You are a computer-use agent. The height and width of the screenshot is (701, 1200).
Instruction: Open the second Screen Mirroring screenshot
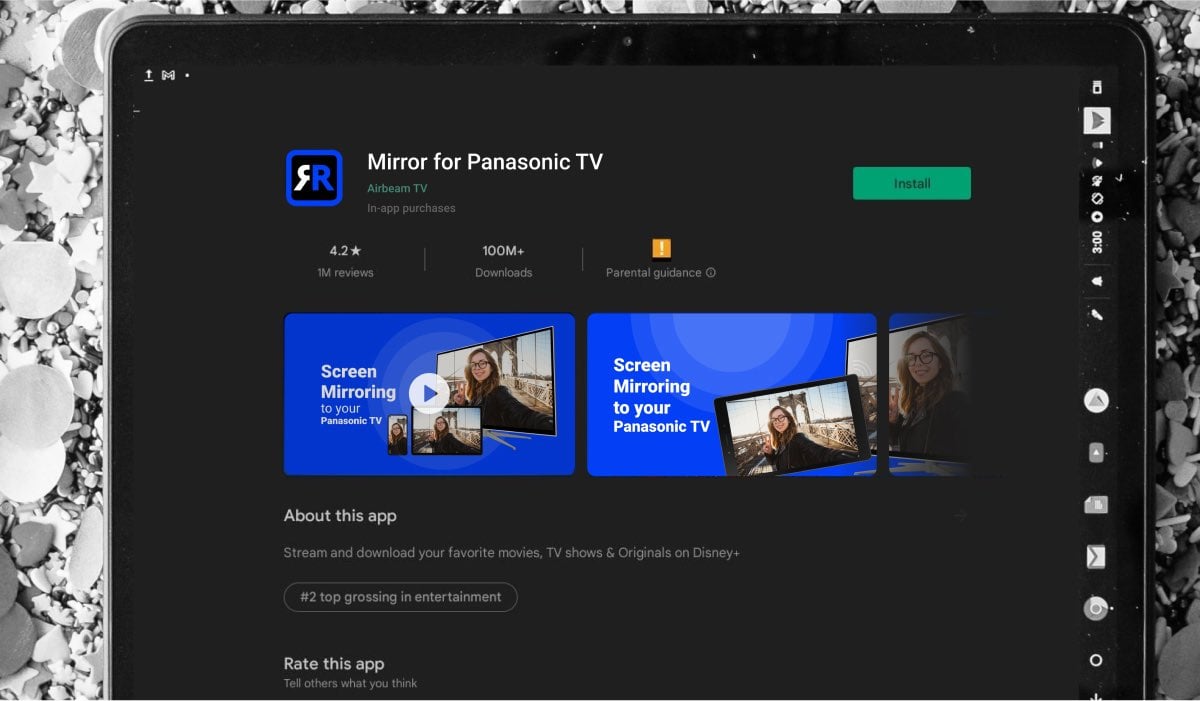tap(732, 394)
